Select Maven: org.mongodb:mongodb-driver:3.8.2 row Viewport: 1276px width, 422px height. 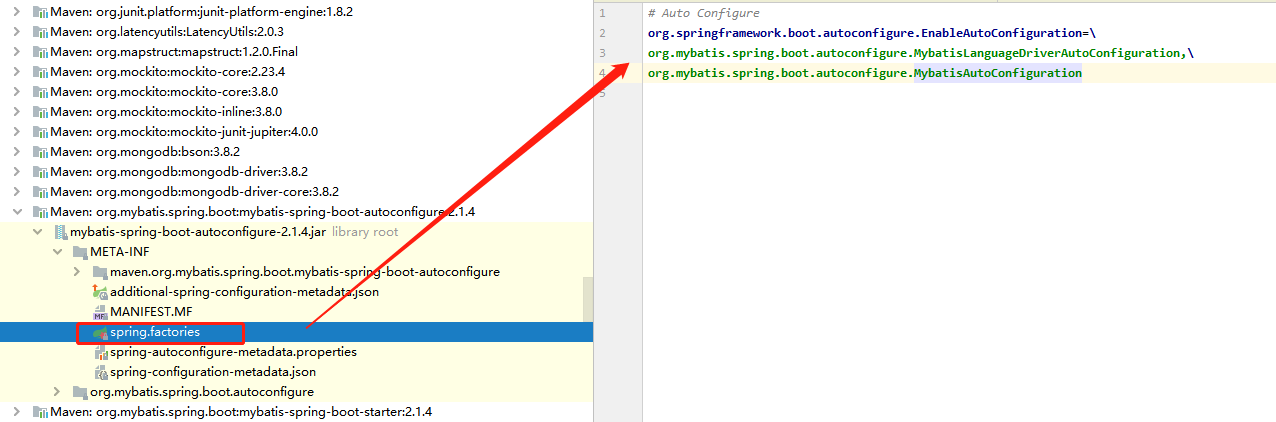pyautogui.click(x=296, y=172)
